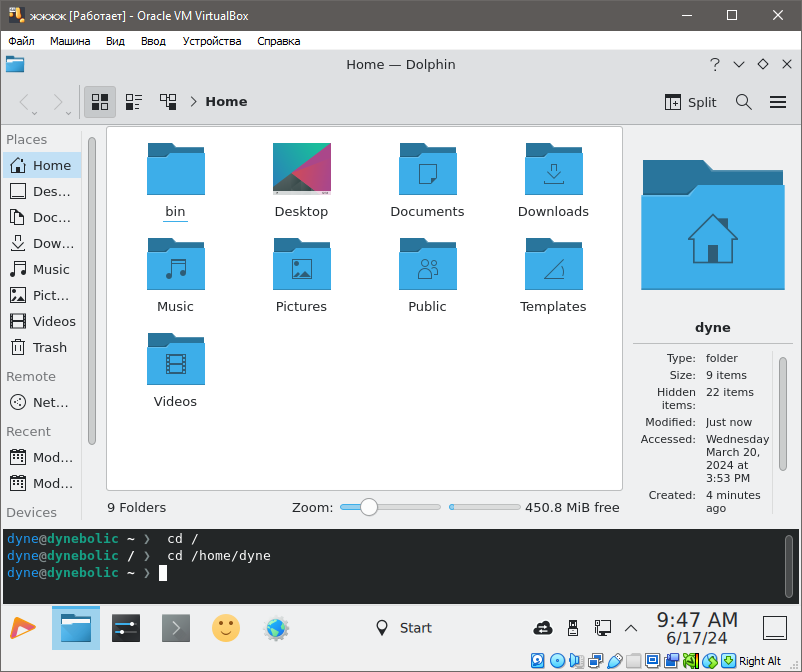Open Documents entry in Places panel

(42, 217)
